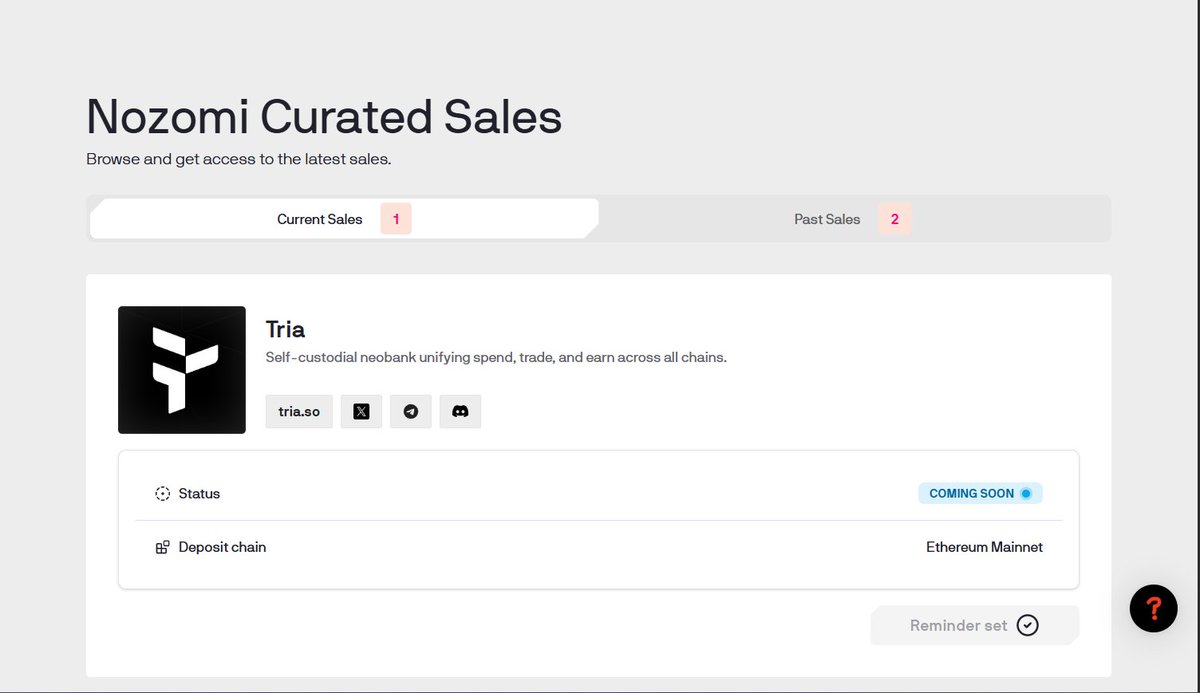Open Tria's X (Twitter) profile icon
The width and height of the screenshot is (1200, 693).
coord(361,411)
